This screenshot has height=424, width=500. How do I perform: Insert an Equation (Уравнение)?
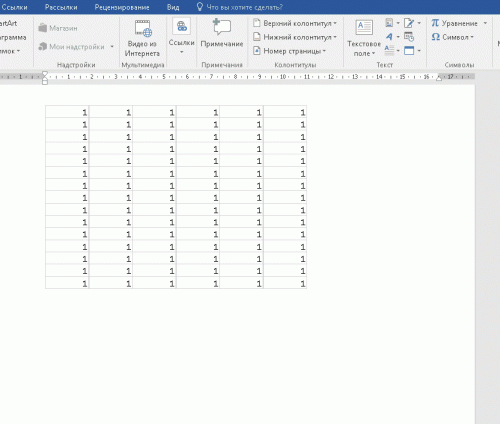click(455, 23)
